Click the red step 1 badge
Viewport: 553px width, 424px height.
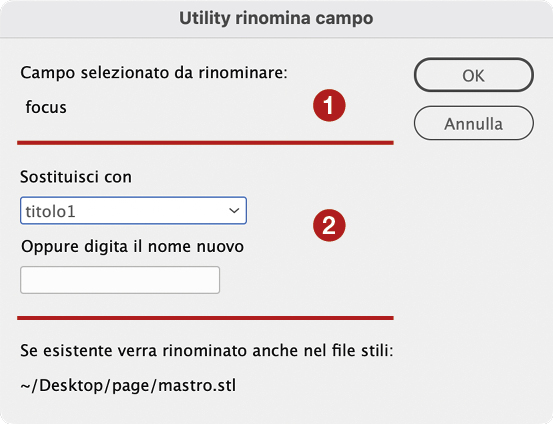coord(329,105)
